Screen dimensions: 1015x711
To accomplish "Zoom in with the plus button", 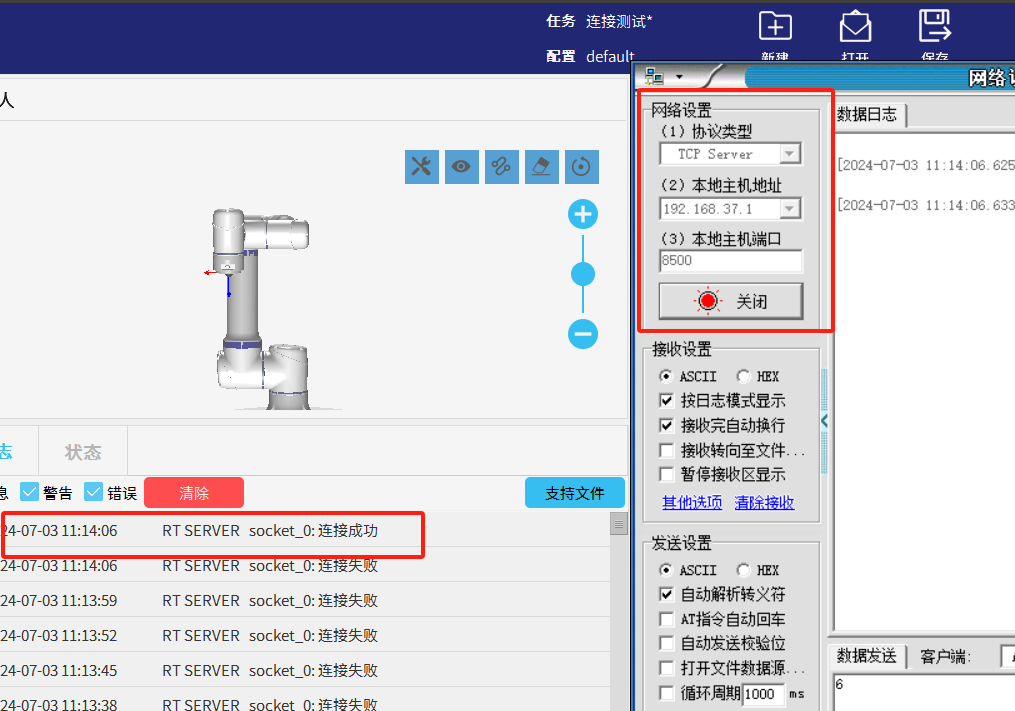I will [583, 214].
